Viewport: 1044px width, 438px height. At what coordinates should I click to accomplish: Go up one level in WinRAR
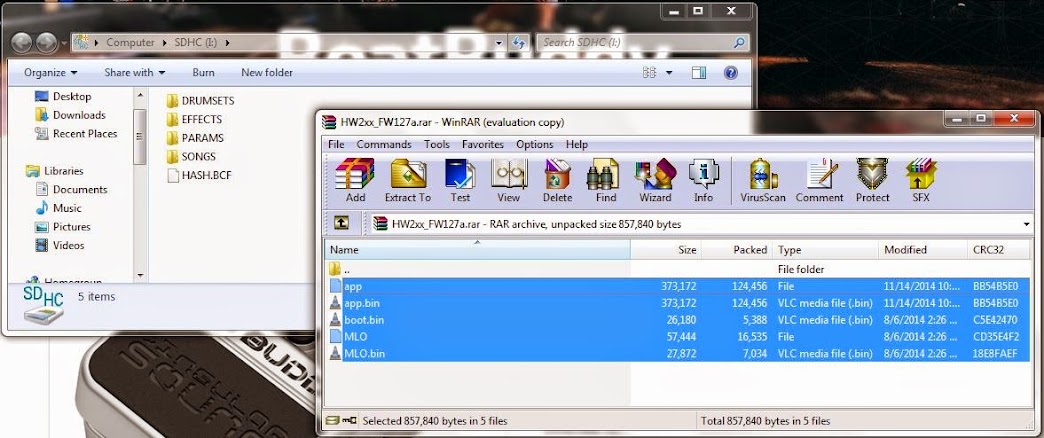(x=341, y=224)
